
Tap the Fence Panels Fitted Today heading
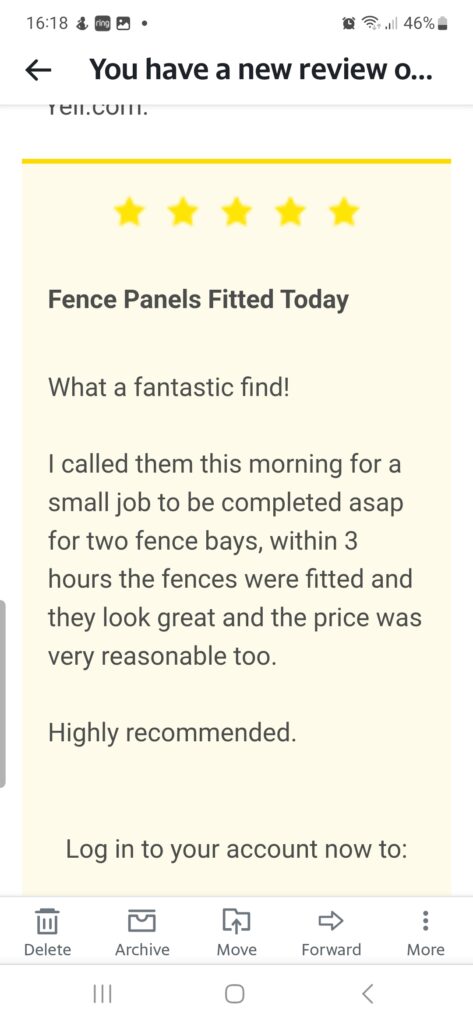click(x=198, y=300)
